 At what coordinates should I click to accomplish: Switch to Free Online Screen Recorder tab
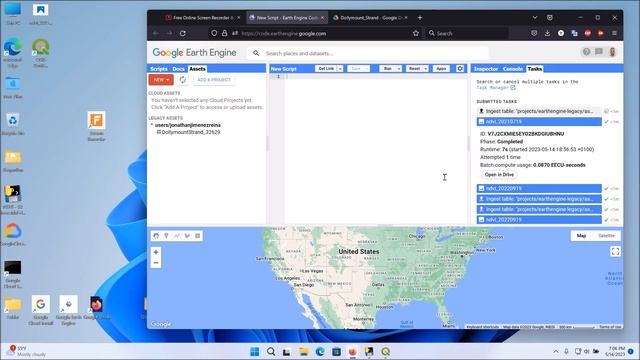tap(203, 18)
